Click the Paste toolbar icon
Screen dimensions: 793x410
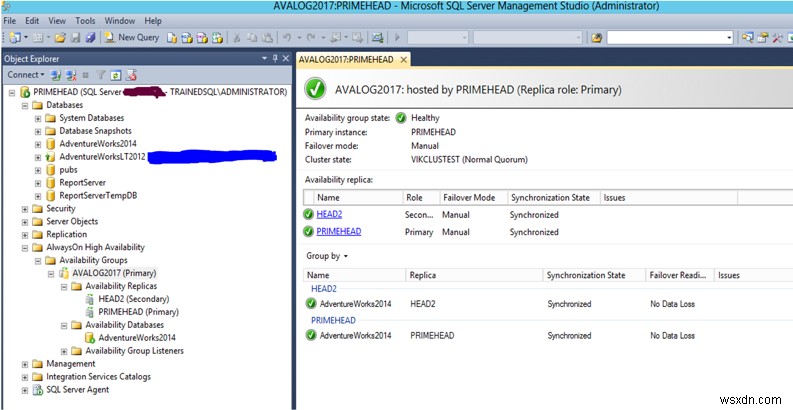click(x=268, y=37)
